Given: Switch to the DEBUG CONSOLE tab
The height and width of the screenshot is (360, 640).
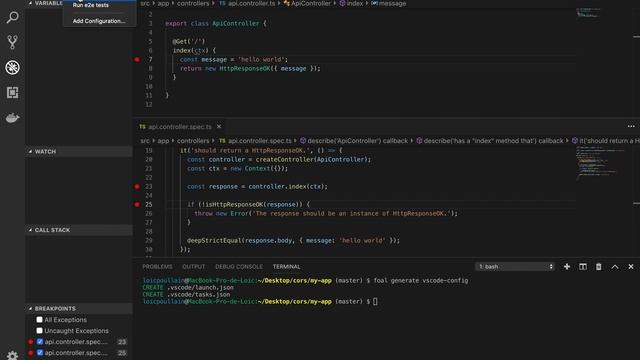Looking at the screenshot, I should [x=239, y=267].
